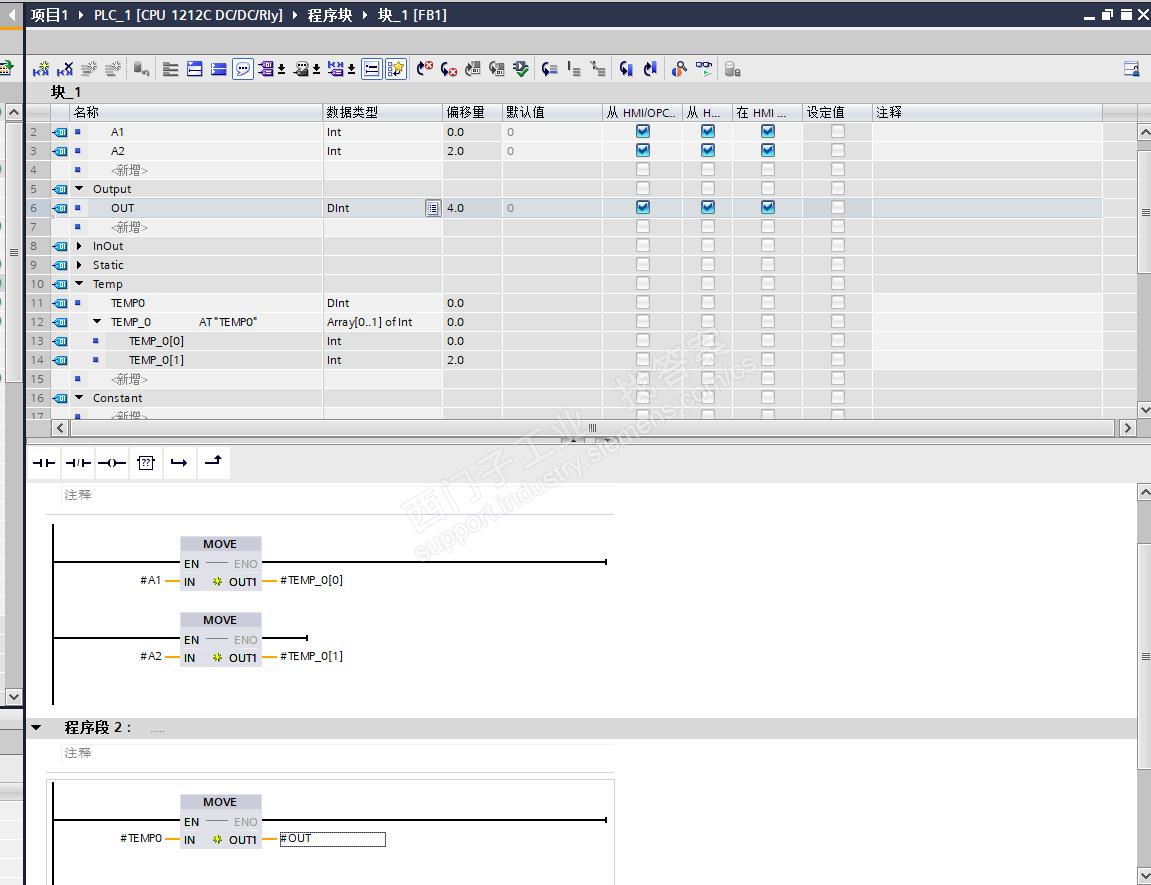Click the reset start values icon
Screen dimensions: 1151x885
(x=141, y=69)
